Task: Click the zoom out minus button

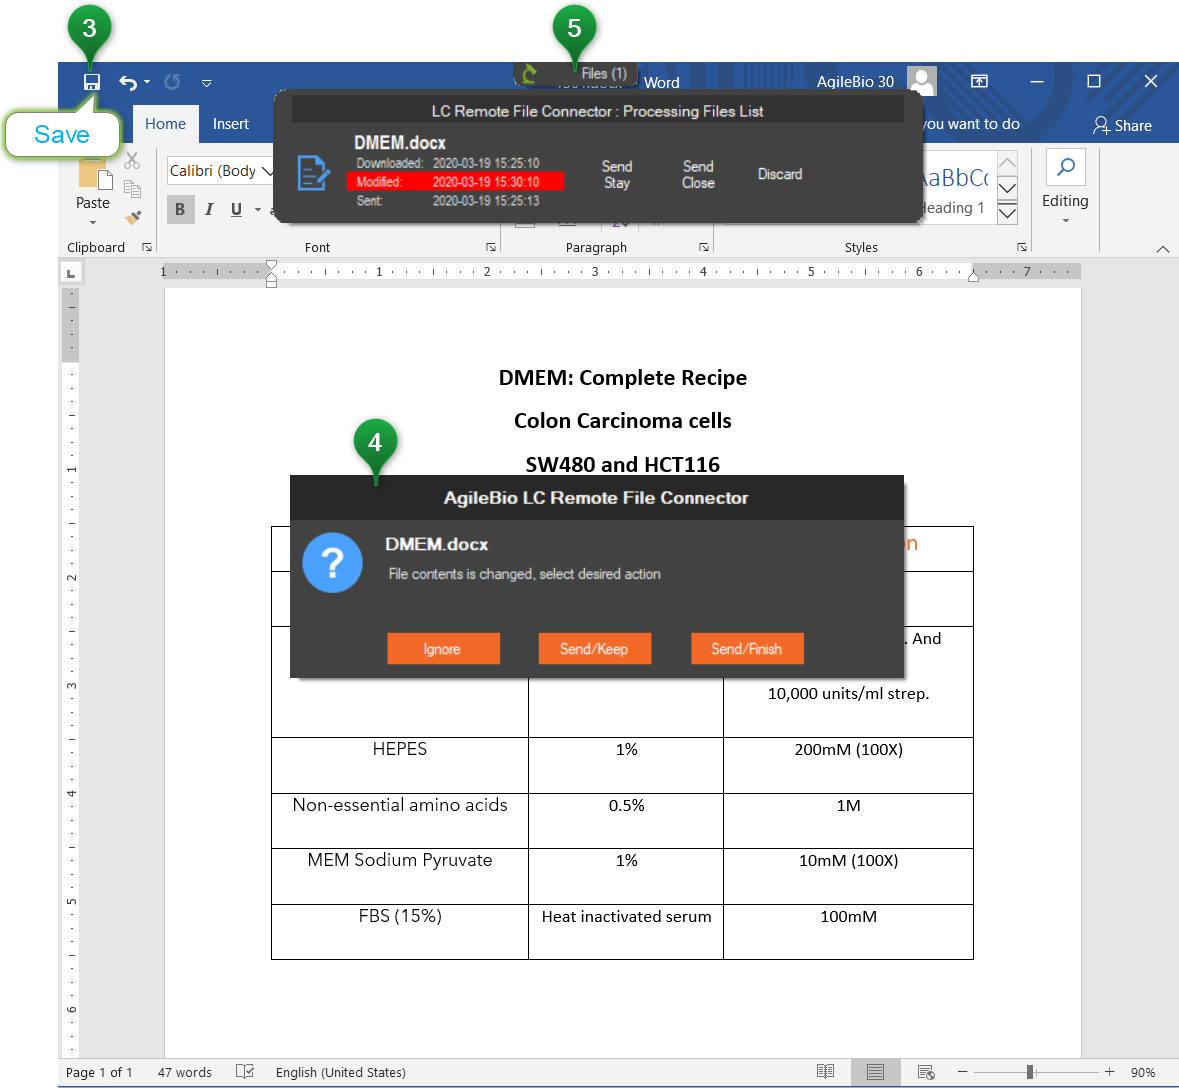Action: [962, 1071]
